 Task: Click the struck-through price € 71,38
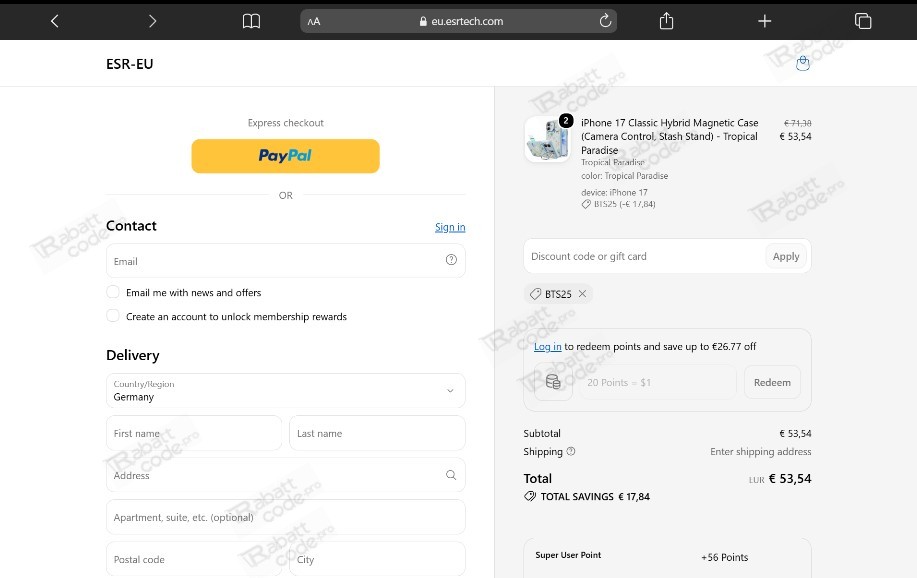click(797, 123)
